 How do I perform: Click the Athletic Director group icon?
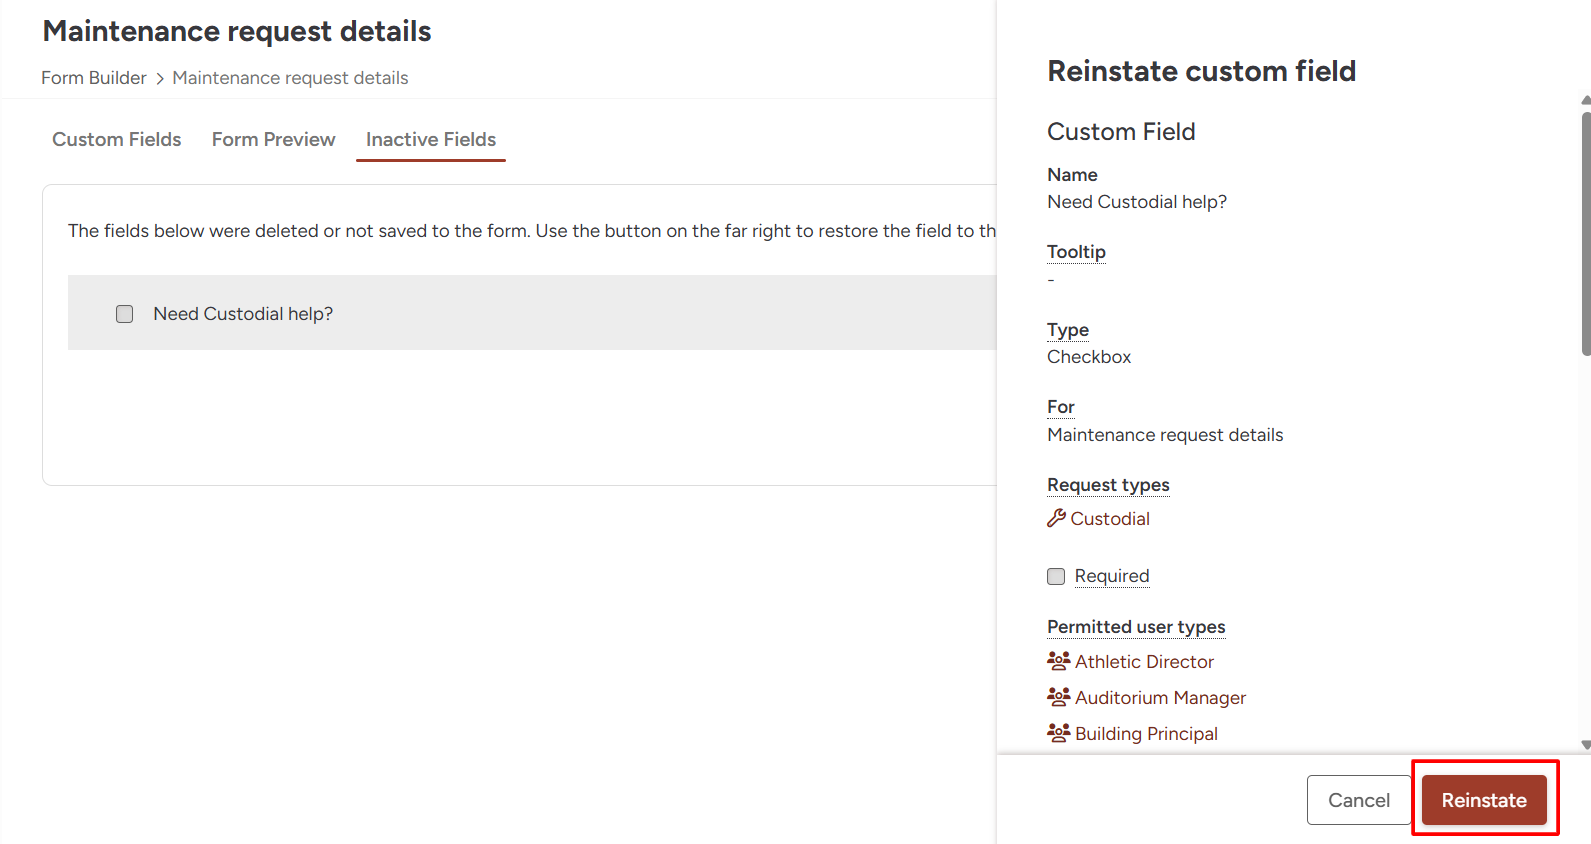[x=1058, y=661]
